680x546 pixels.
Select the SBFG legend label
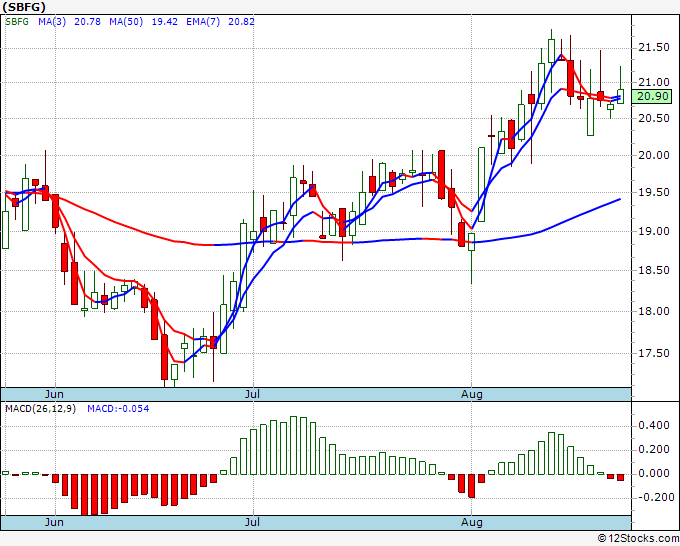tap(17, 22)
